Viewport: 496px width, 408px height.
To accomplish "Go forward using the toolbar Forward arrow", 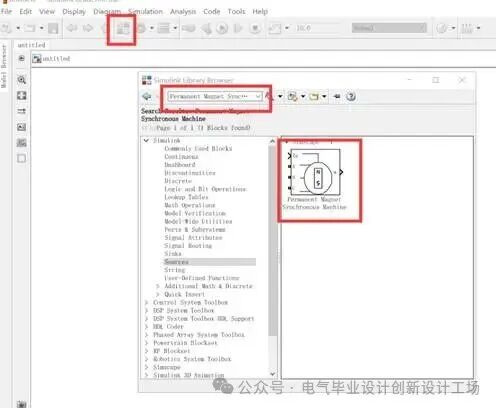I will 88,28.
